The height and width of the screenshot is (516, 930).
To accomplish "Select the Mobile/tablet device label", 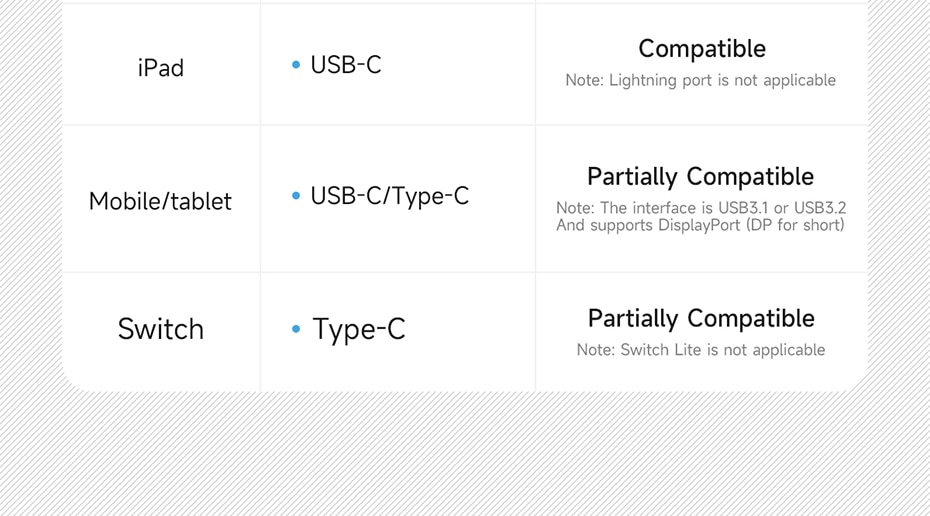I will (160, 201).
